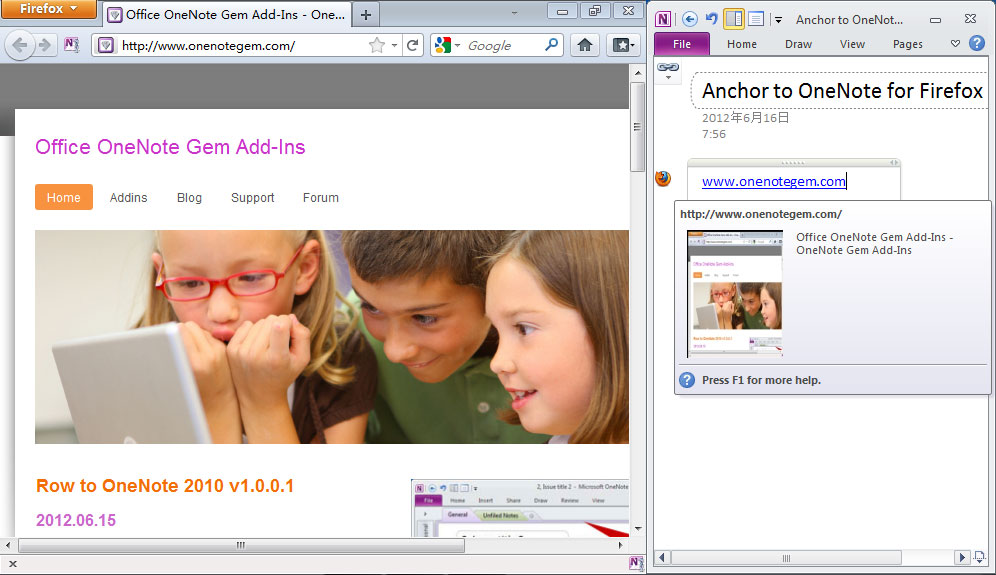Open the Draw ribbon tab in OneNote
The width and height of the screenshot is (996, 575).
tap(798, 44)
